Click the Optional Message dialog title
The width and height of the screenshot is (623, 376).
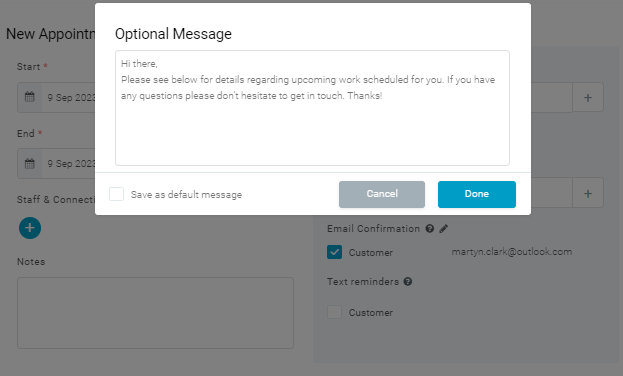pyautogui.click(x=173, y=34)
